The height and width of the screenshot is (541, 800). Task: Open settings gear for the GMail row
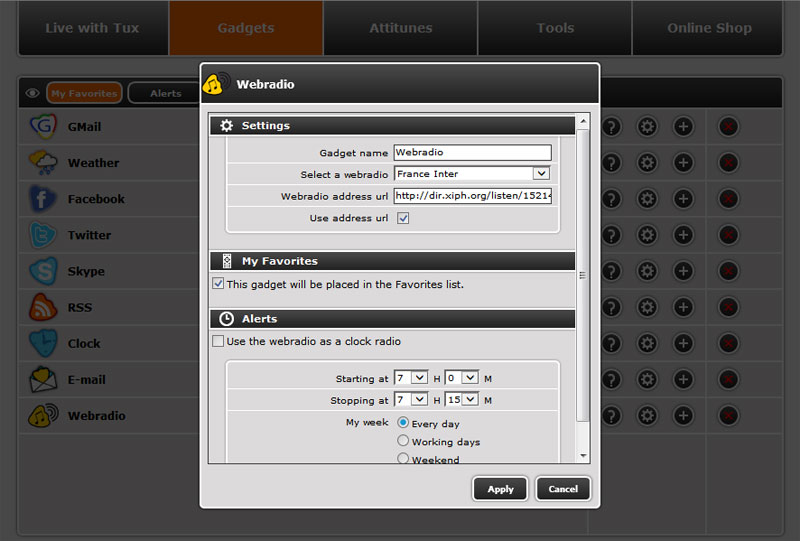coord(647,127)
